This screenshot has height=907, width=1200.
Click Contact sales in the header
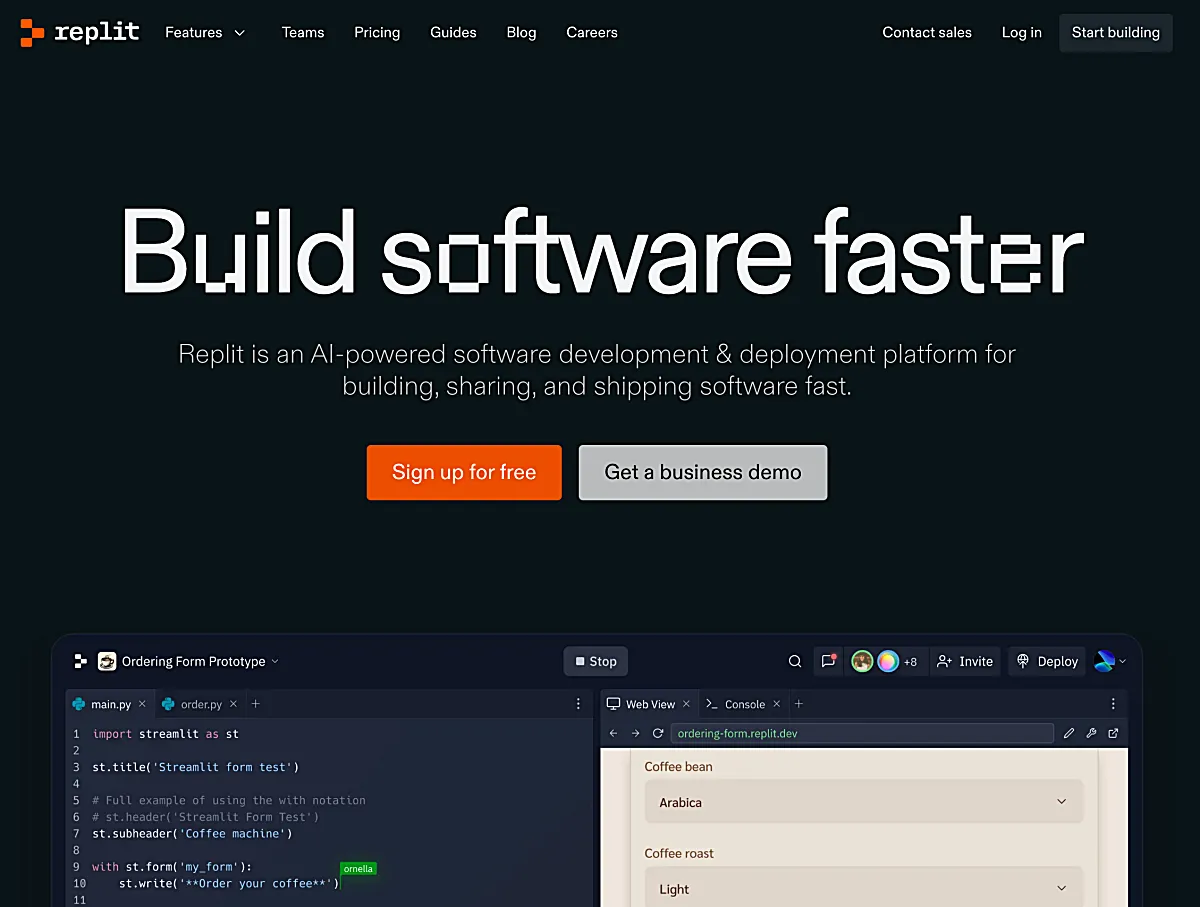click(927, 32)
